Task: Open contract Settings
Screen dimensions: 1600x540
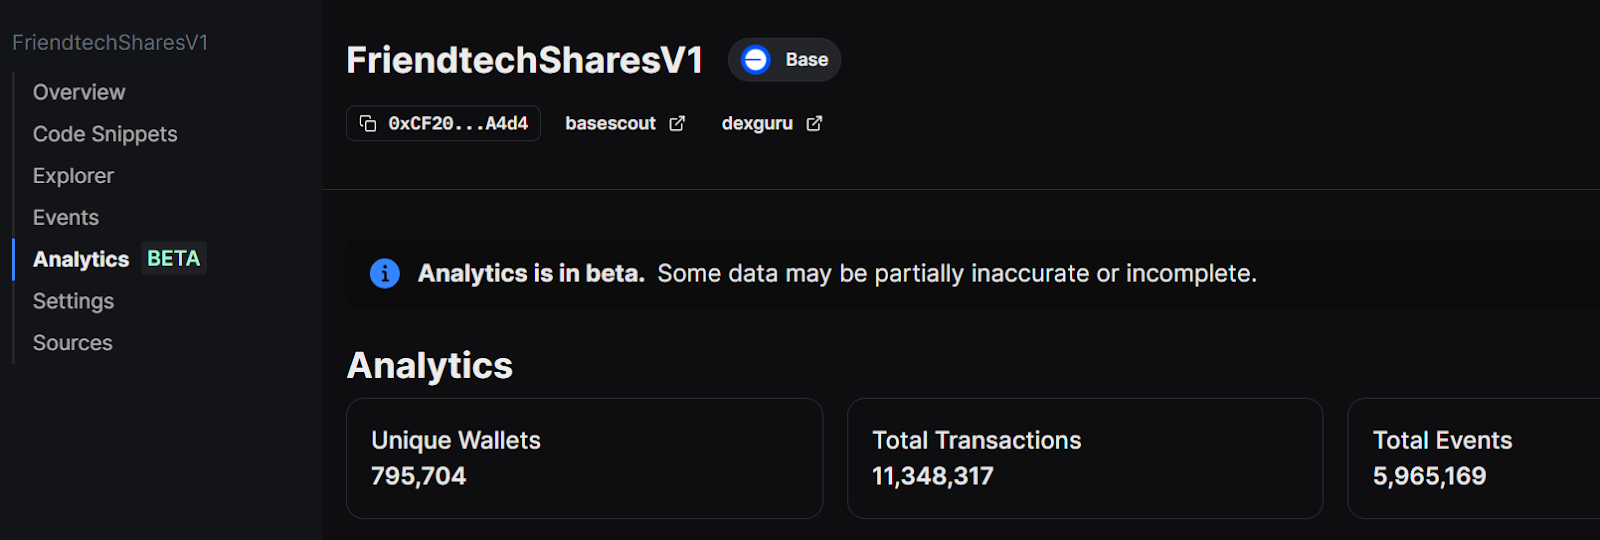Action: [73, 301]
